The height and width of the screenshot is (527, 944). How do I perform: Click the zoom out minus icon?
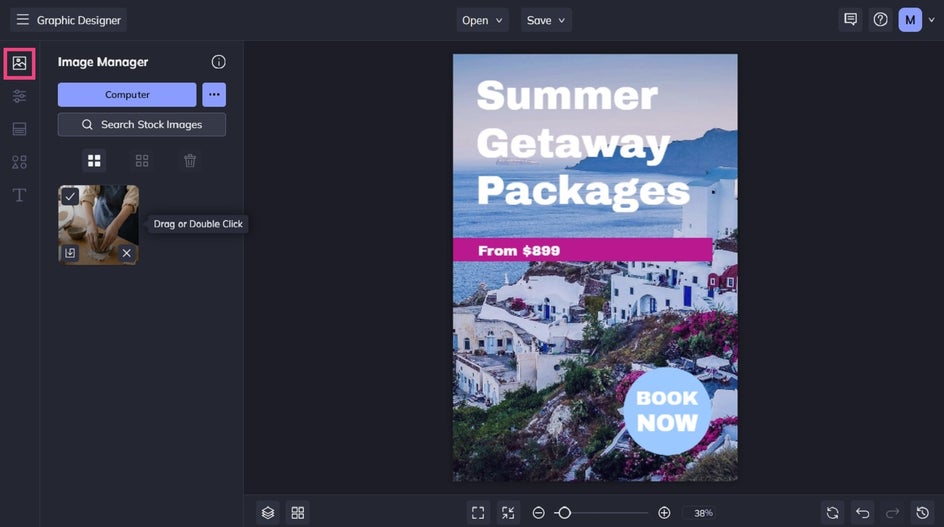[x=538, y=513]
